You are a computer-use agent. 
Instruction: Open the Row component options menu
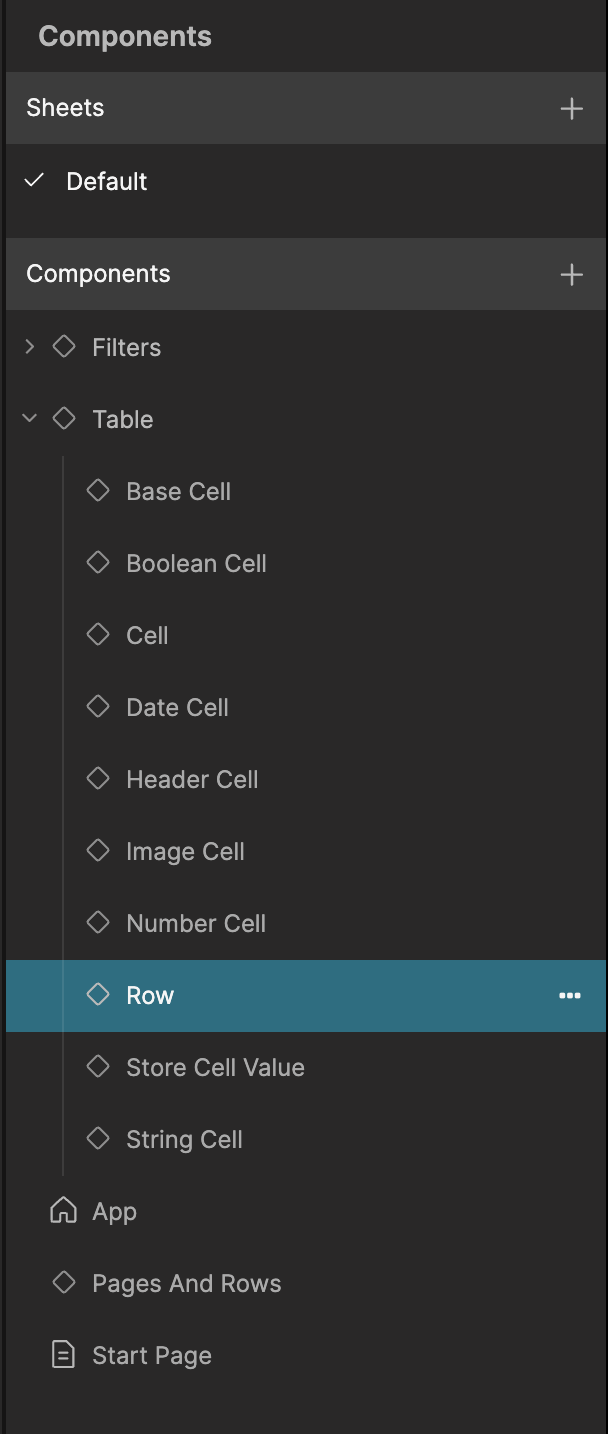(x=570, y=996)
